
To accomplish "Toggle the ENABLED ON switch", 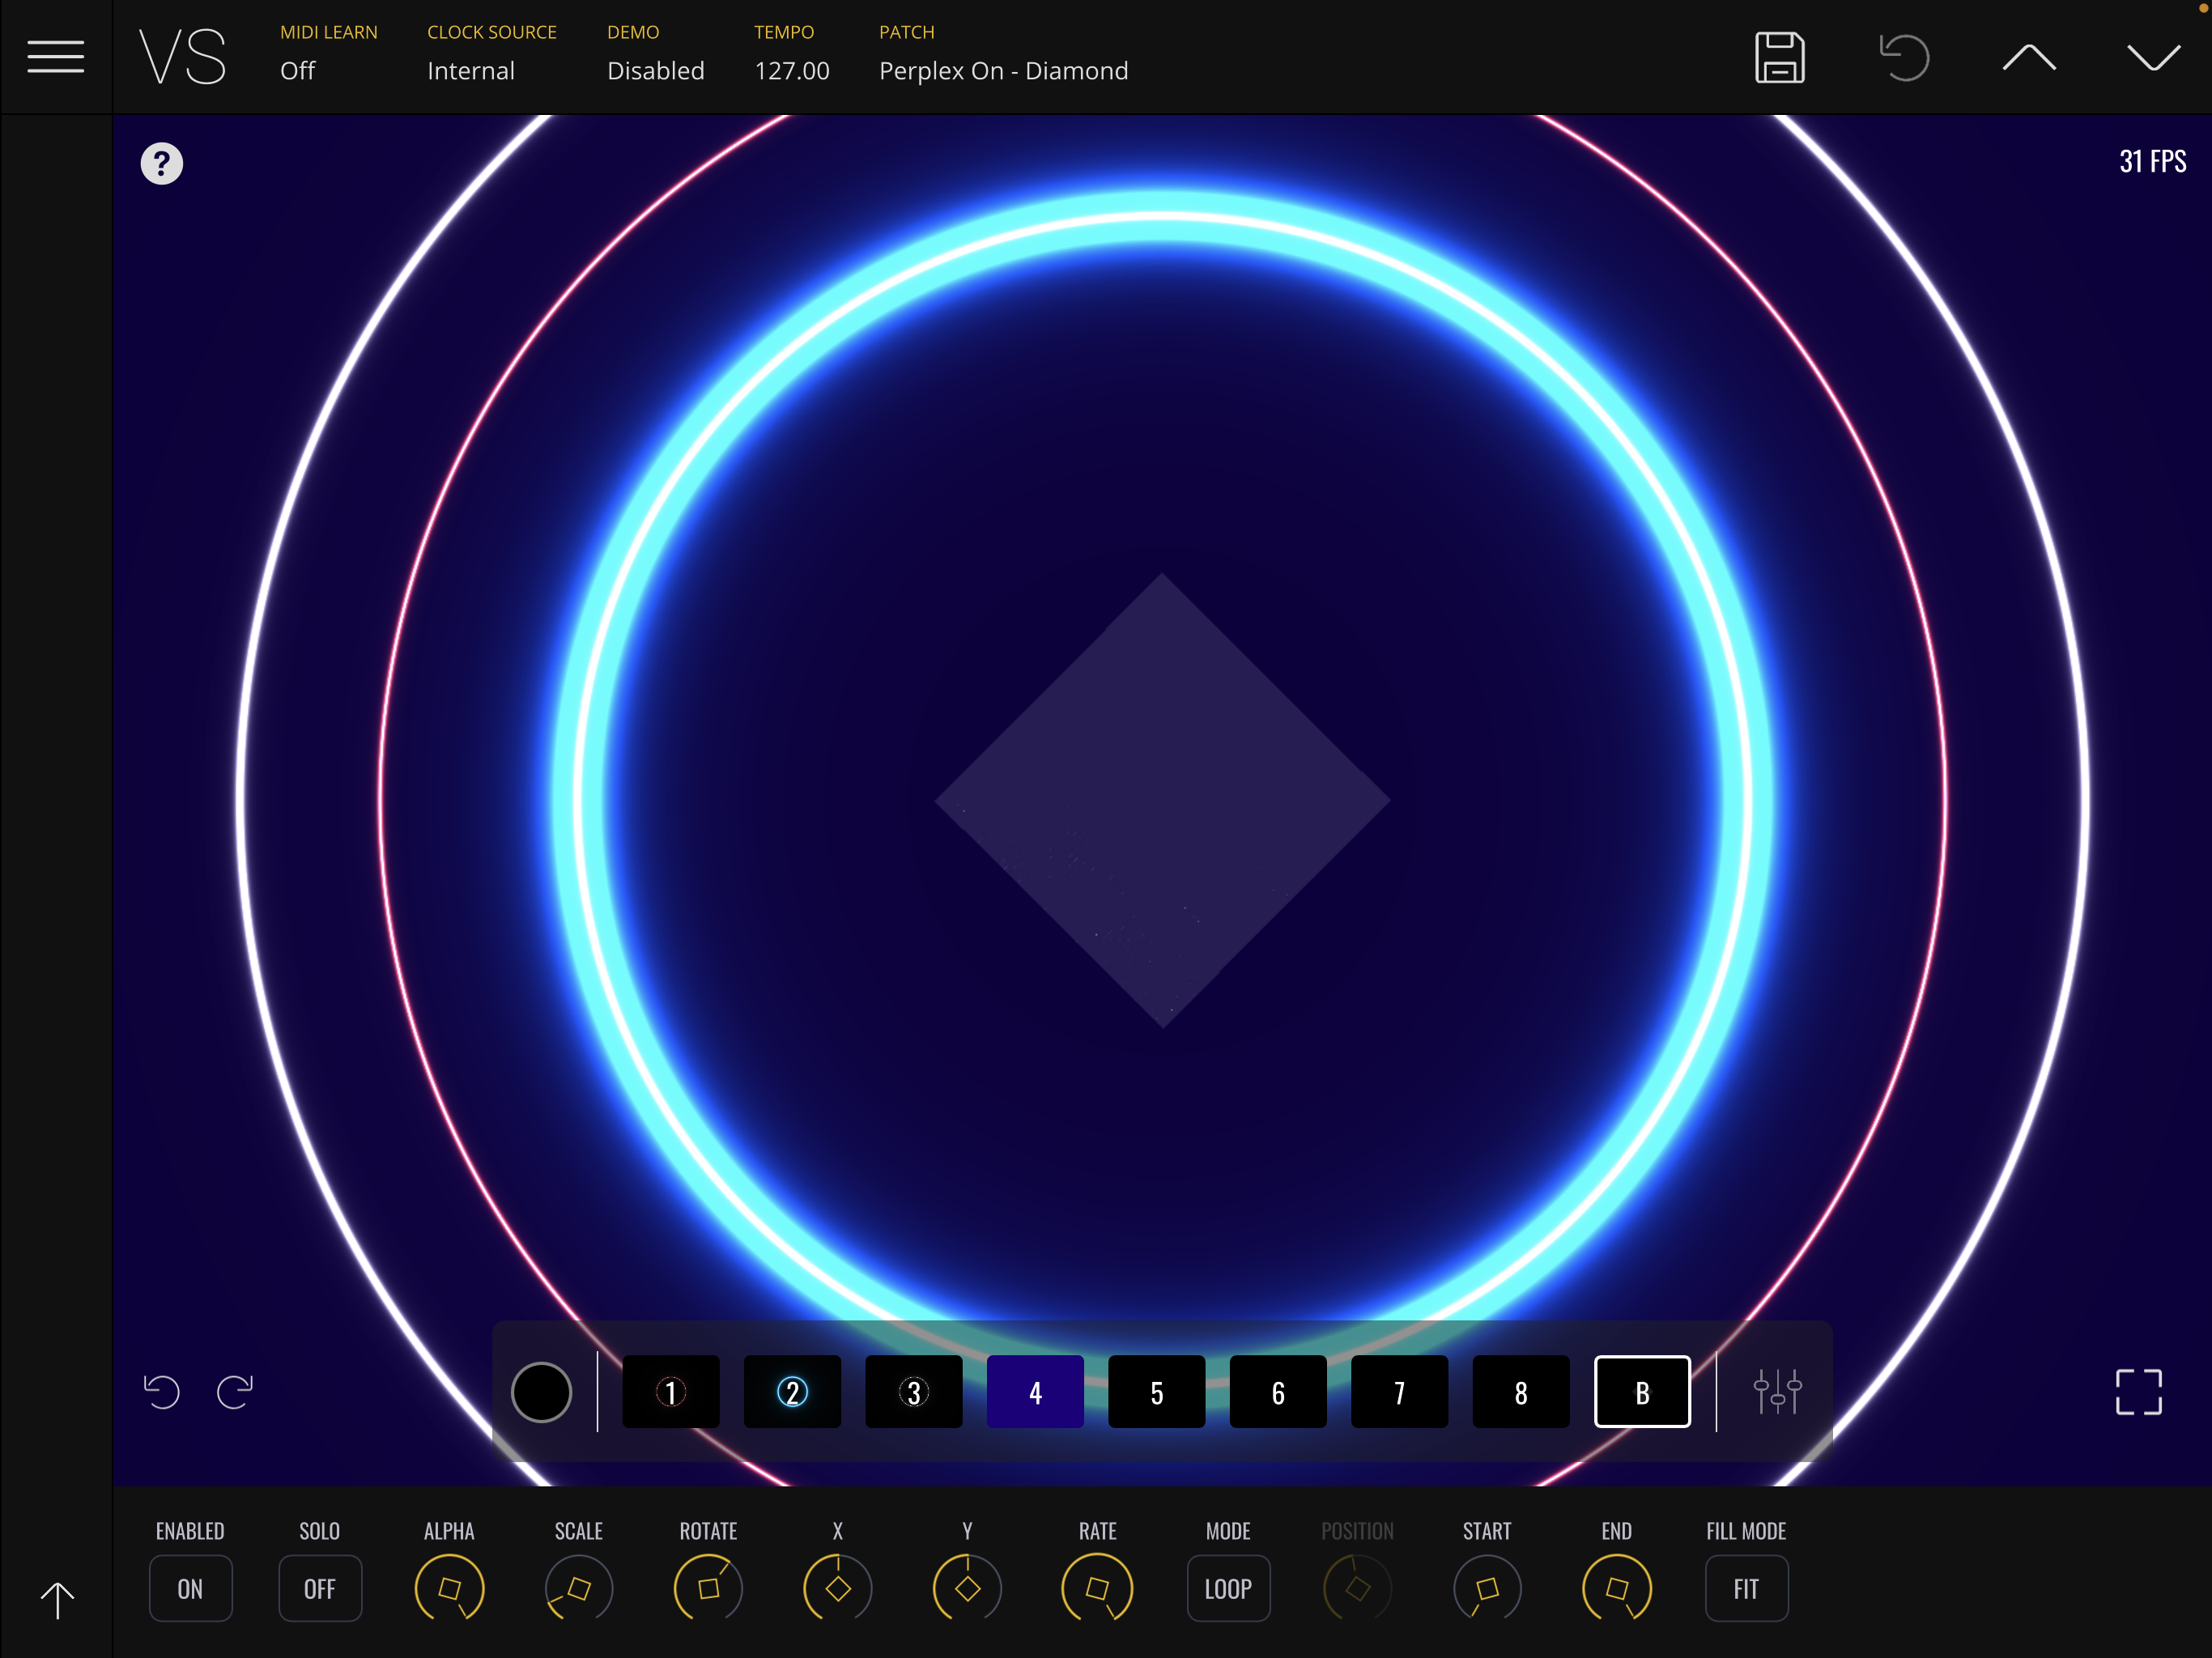I will [x=190, y=1588].
